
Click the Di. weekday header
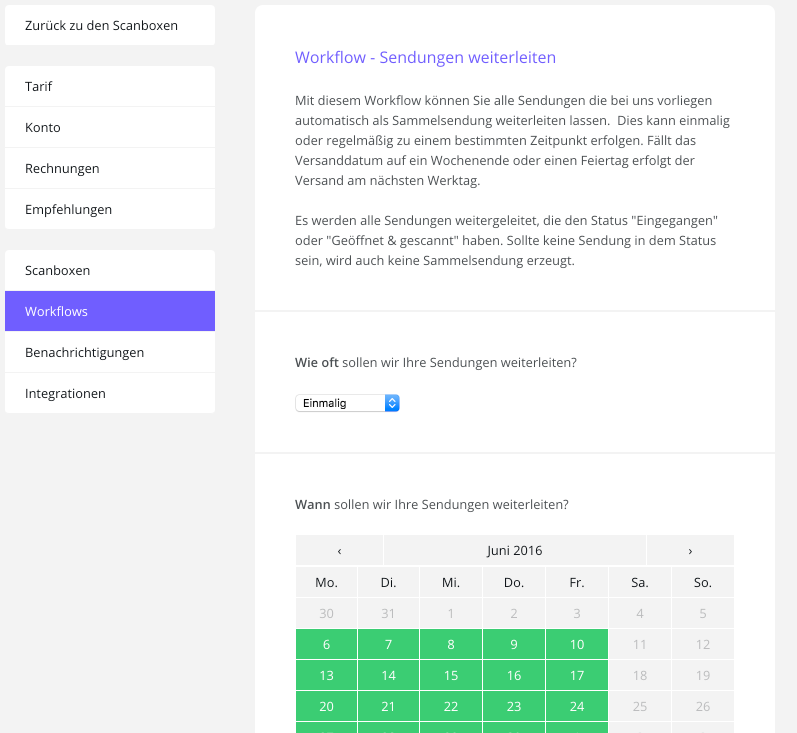click(388, 583)
